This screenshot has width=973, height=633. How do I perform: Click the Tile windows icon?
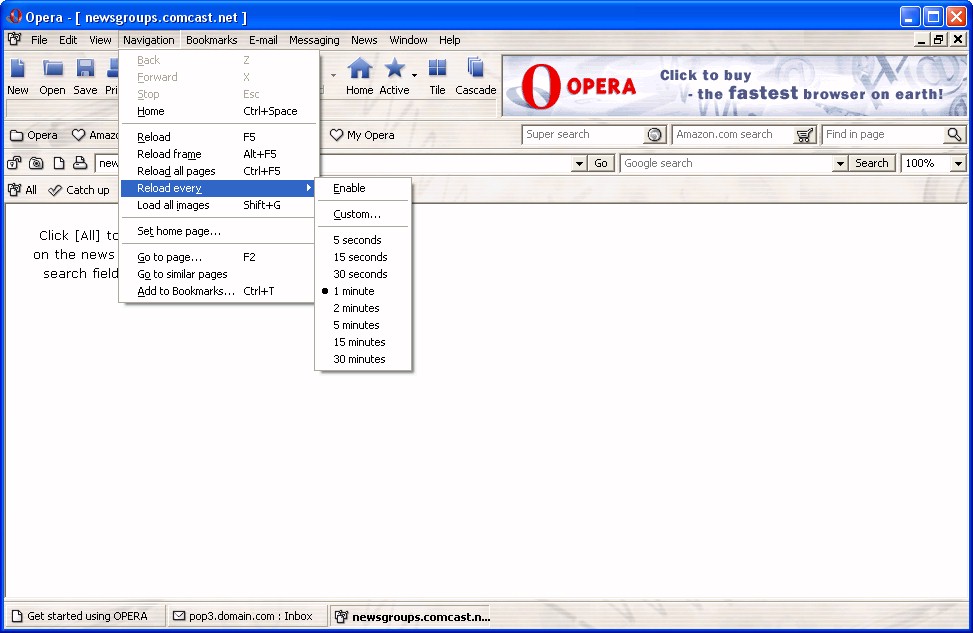[x=437, y=69]
